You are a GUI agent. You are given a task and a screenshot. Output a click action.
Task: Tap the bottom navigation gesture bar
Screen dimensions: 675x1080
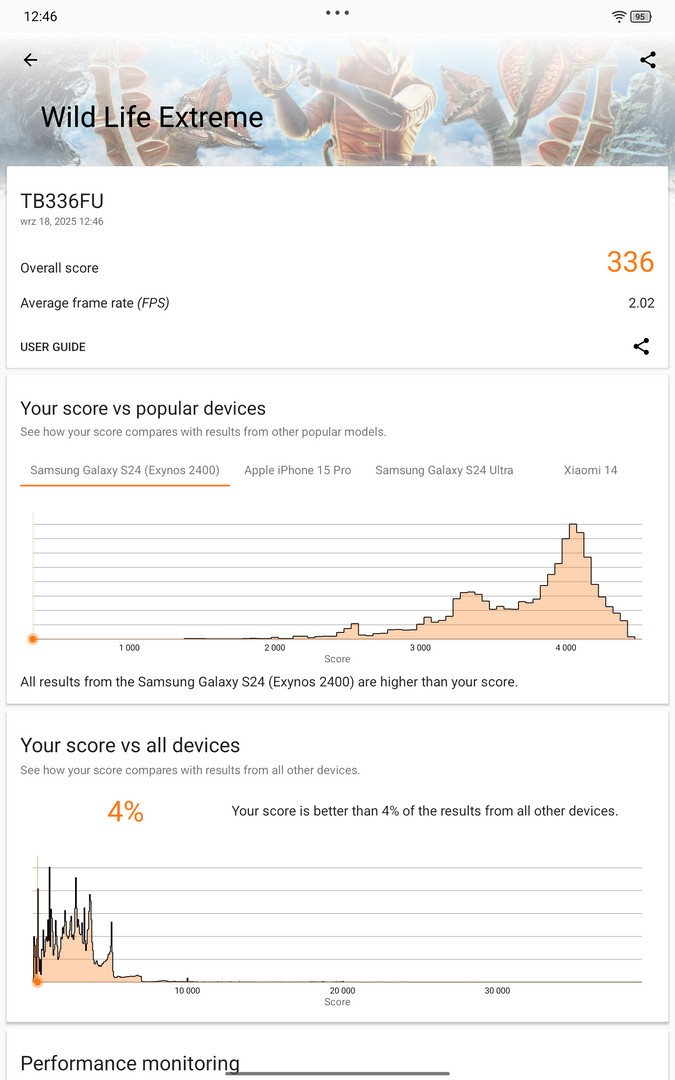coord(337,1073)
